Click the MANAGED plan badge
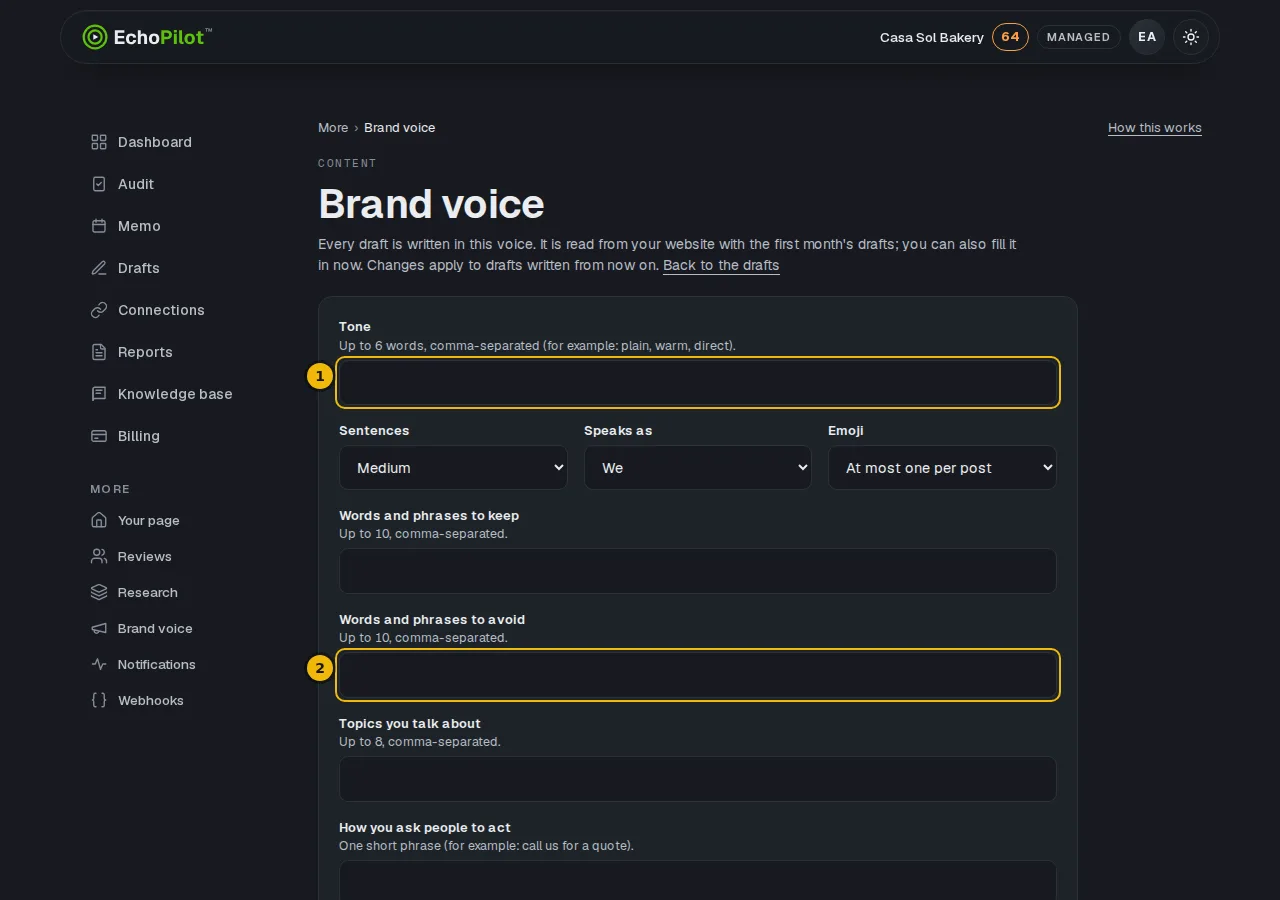 tap(1078, 37)
